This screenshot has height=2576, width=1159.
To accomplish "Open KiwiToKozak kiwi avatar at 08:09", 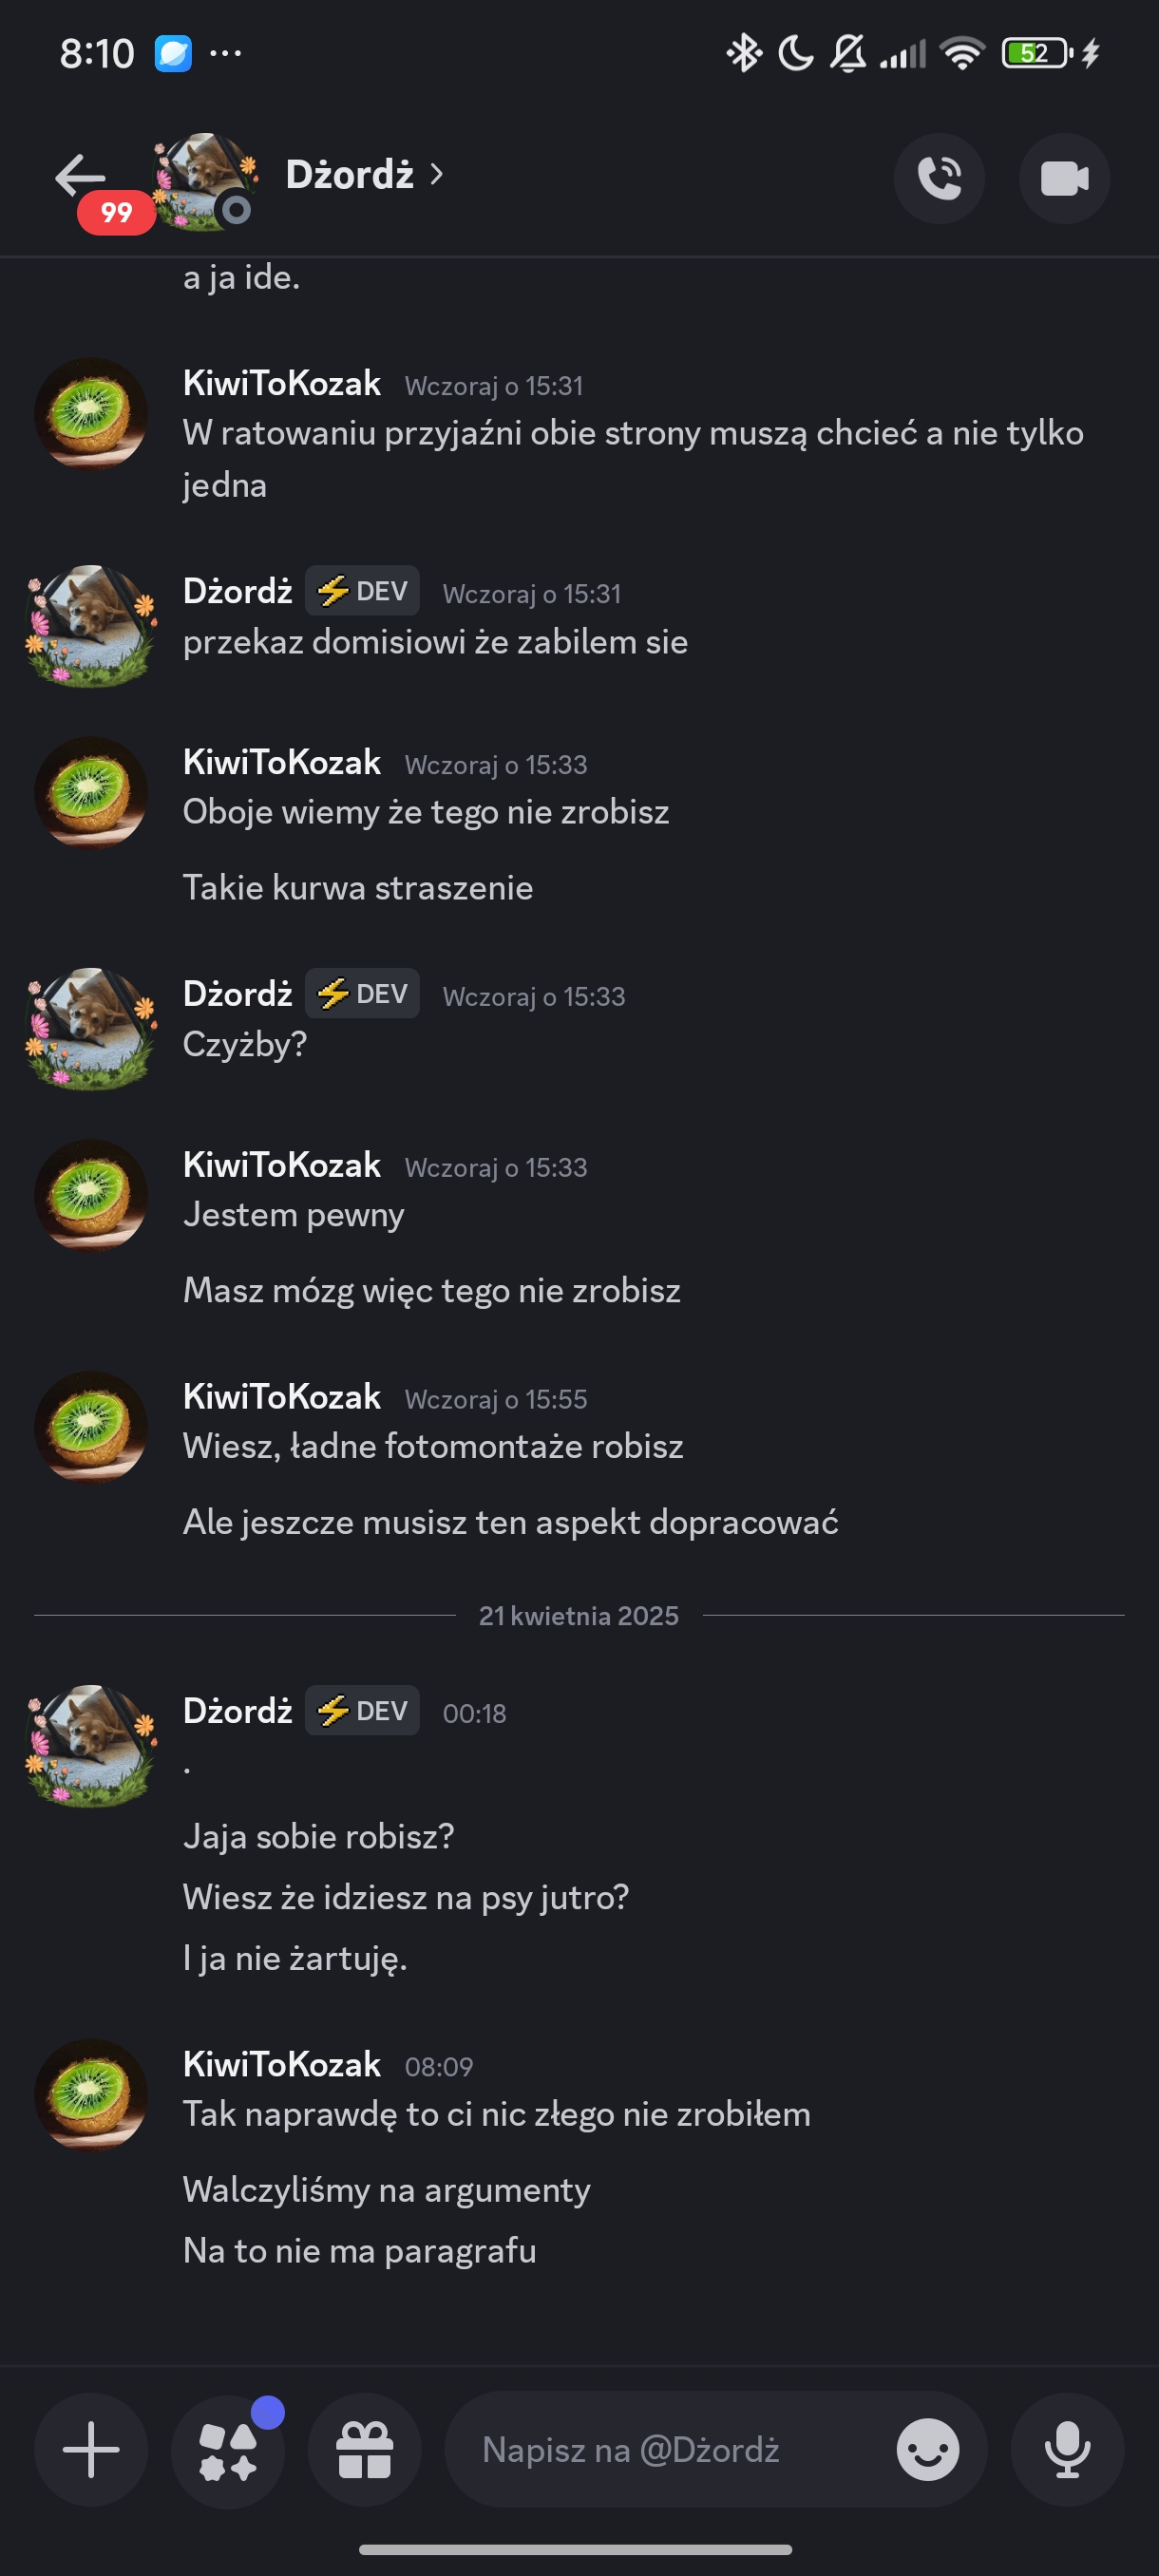I will tap(91, 2094).
